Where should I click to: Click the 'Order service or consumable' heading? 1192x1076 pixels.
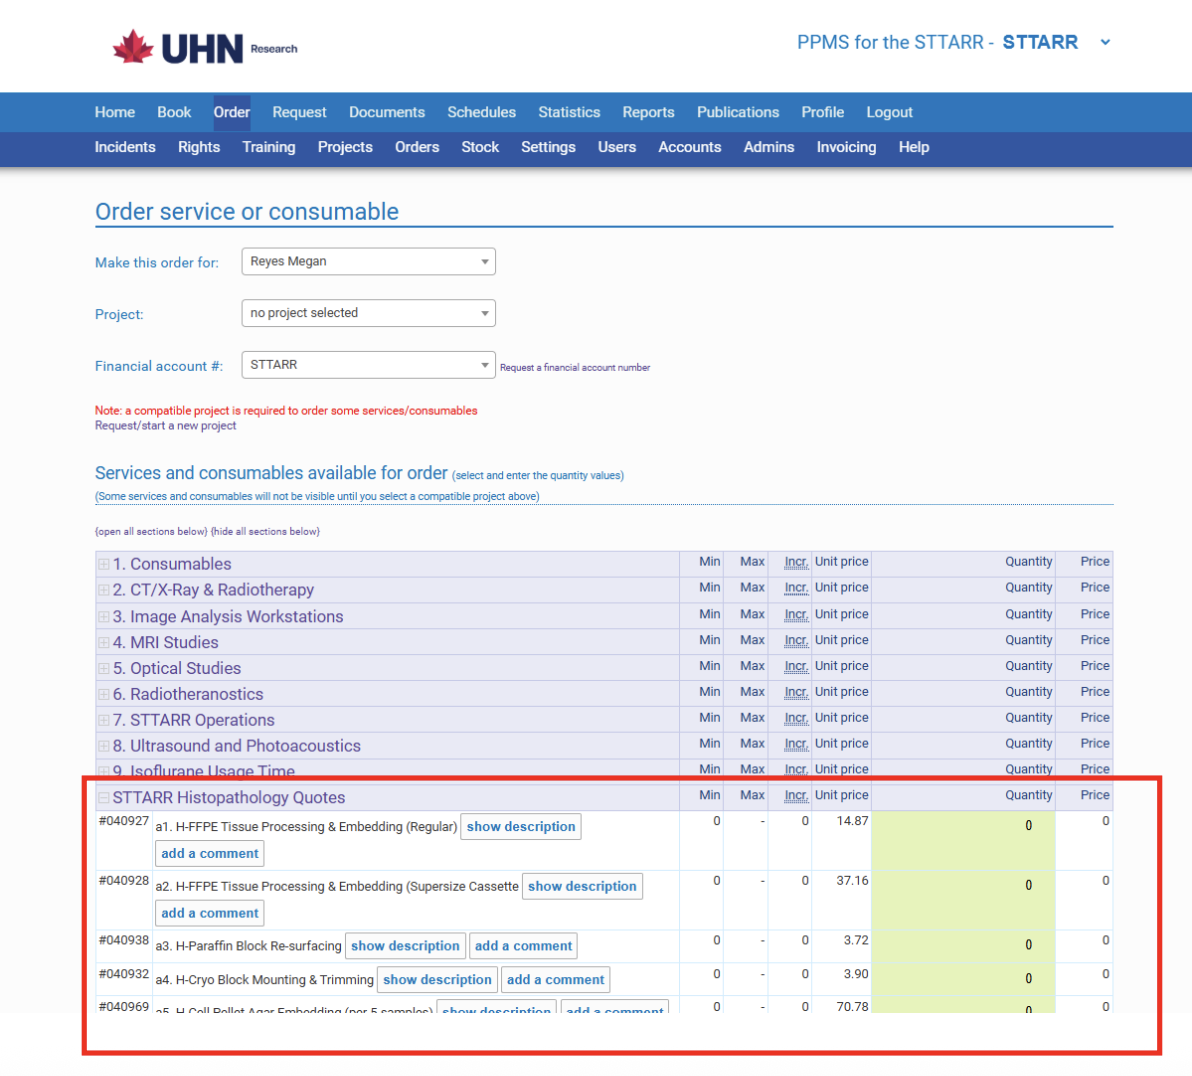(246, 211)
